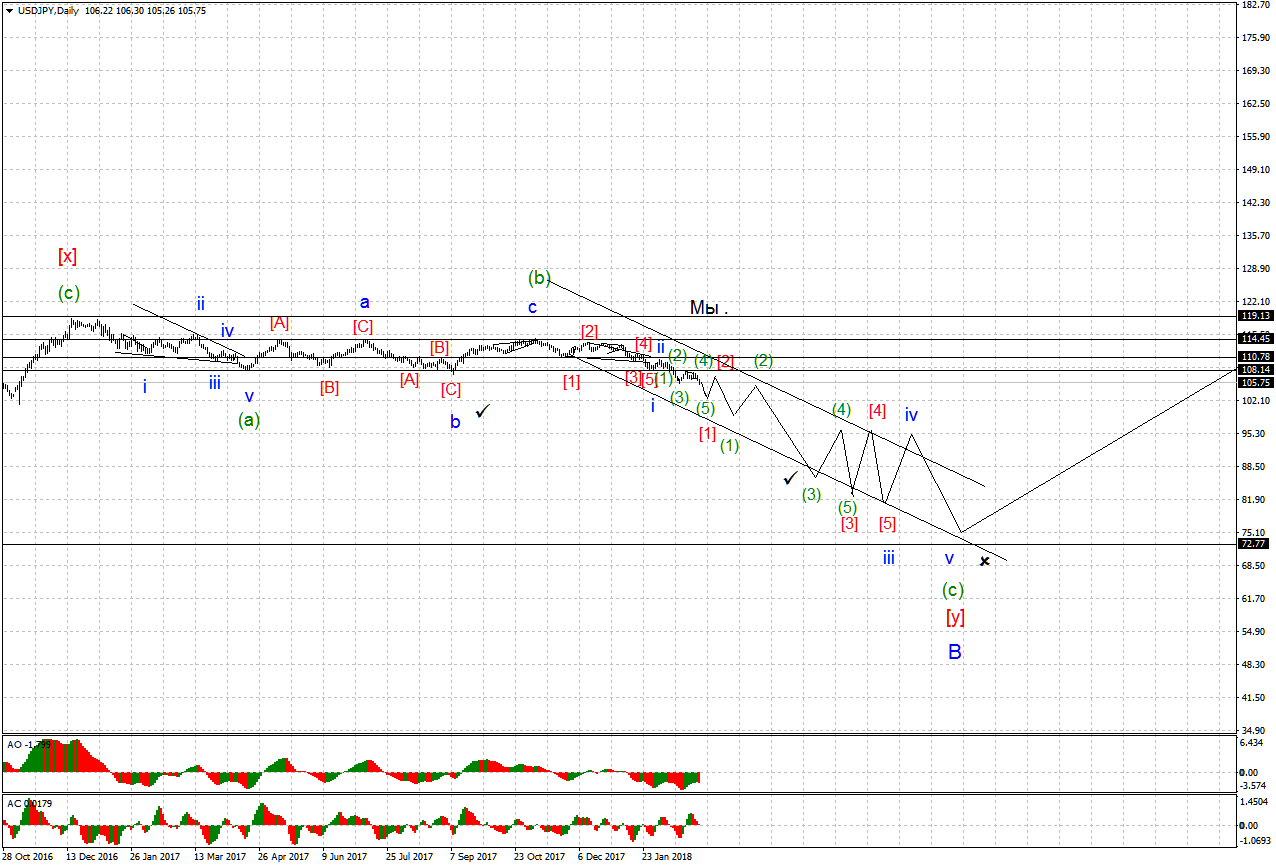Click the 110.78 price level tag
The height and width of the screenshot is (868, 1276).
[1254, 357]
